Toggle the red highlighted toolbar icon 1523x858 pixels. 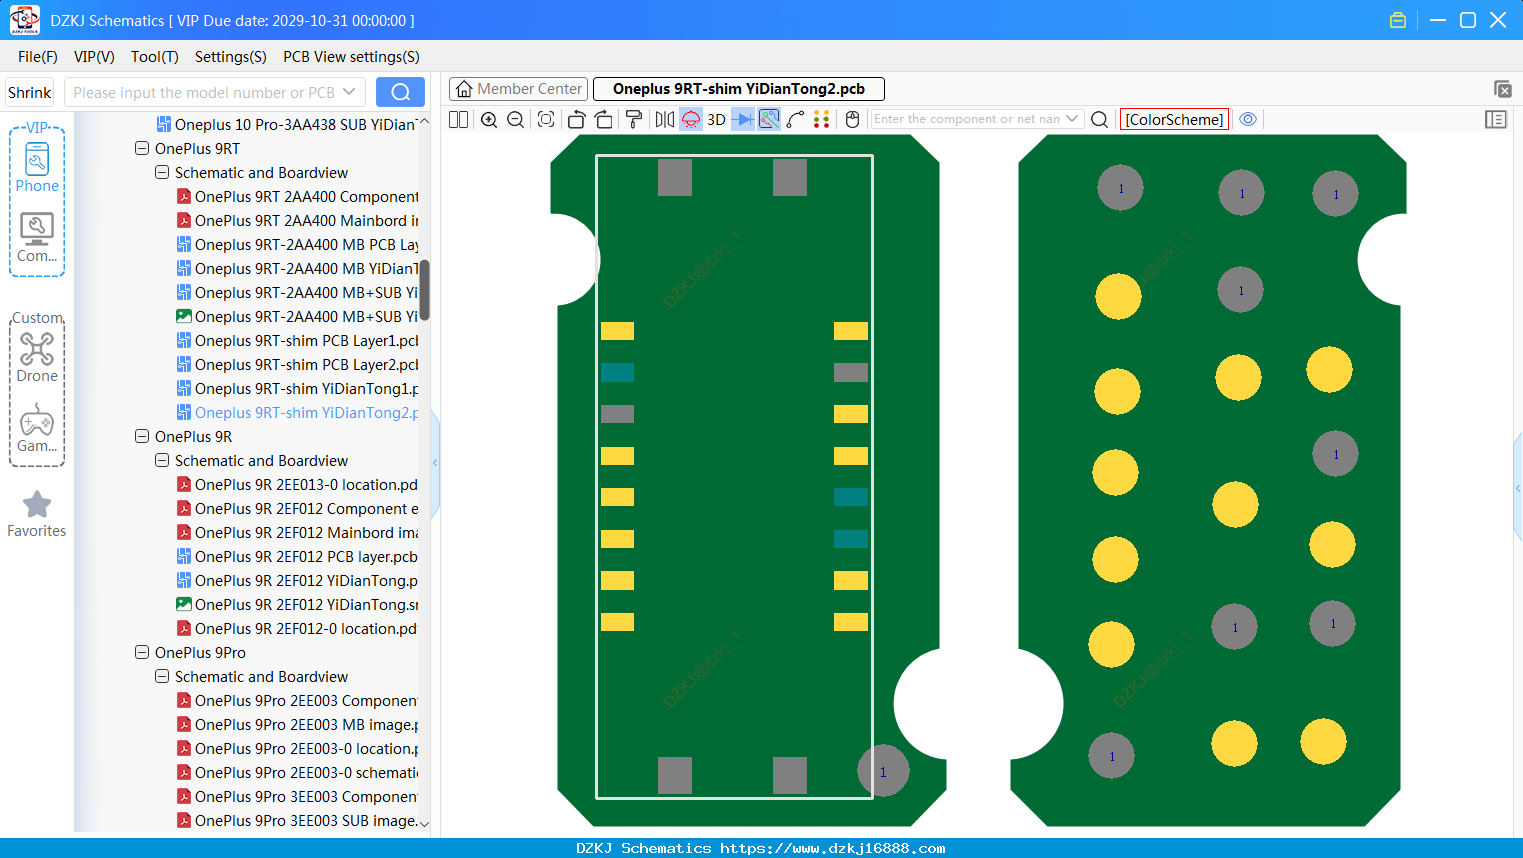tap(691, 120)
